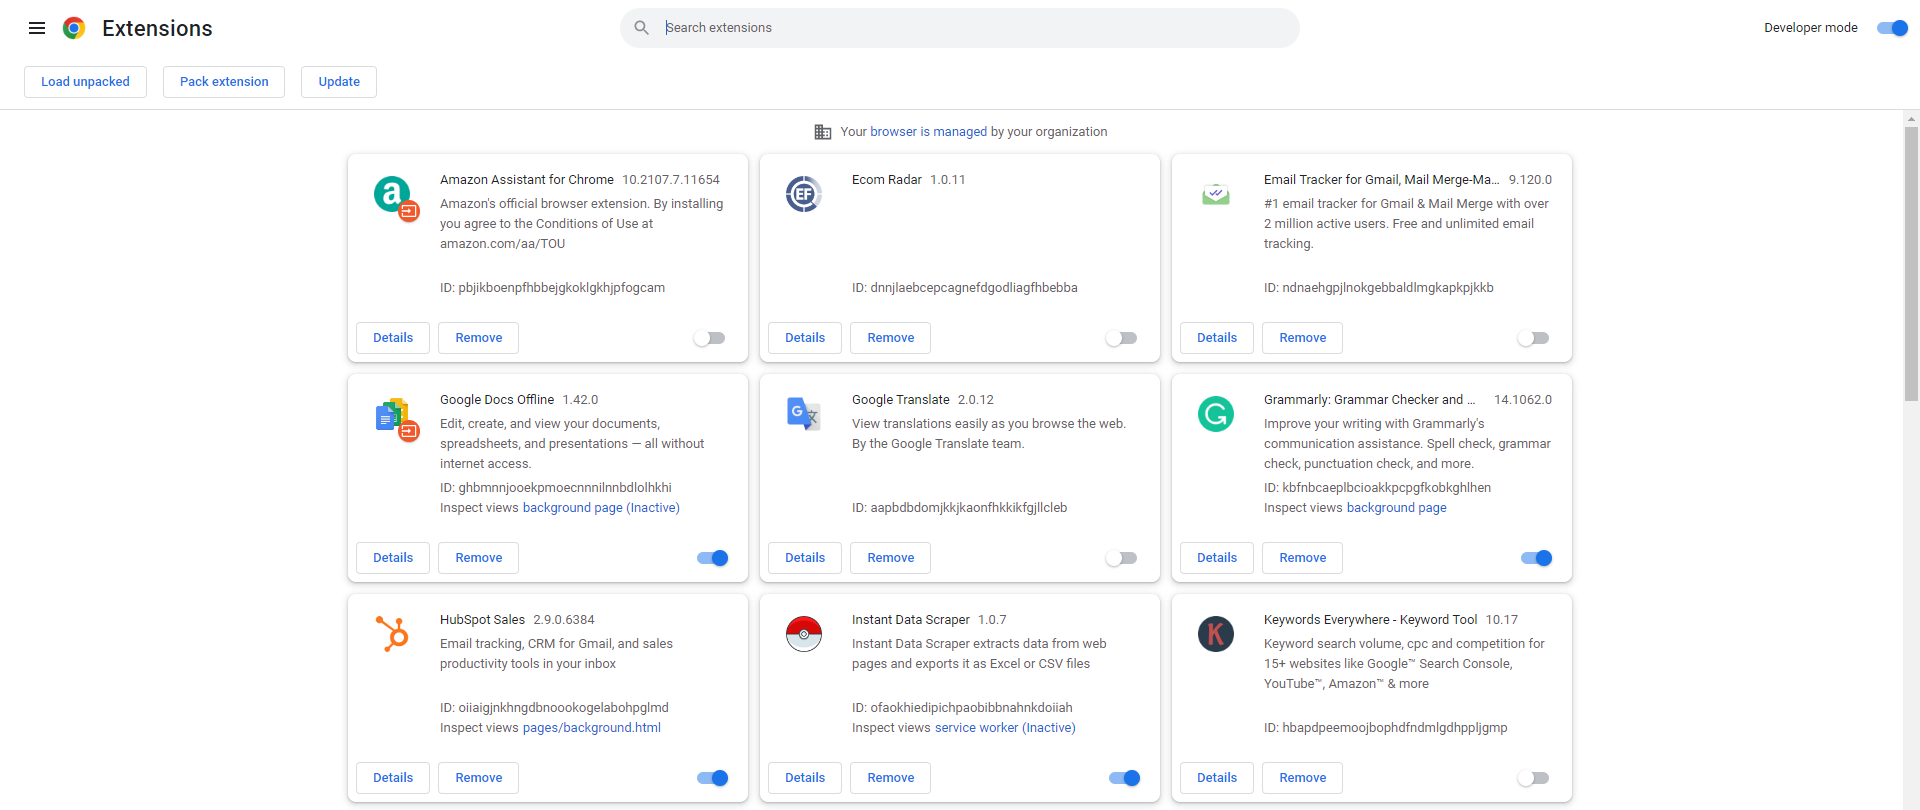Select the Amazon Assistant ID text
This screenshot has width=1920, height=810.
(x=552, y=288)
